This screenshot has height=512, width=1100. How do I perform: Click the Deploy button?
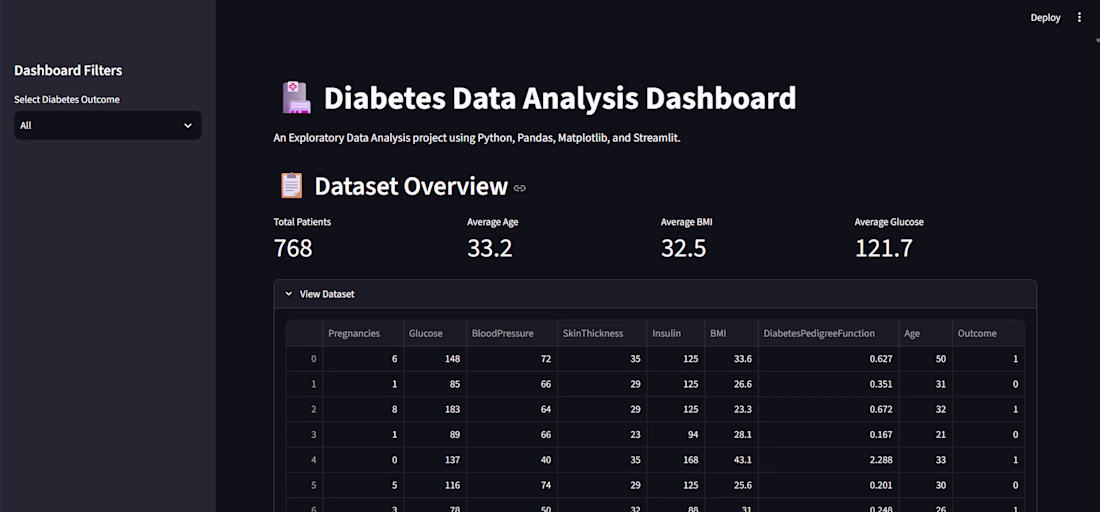click(x=1045, y=18)
